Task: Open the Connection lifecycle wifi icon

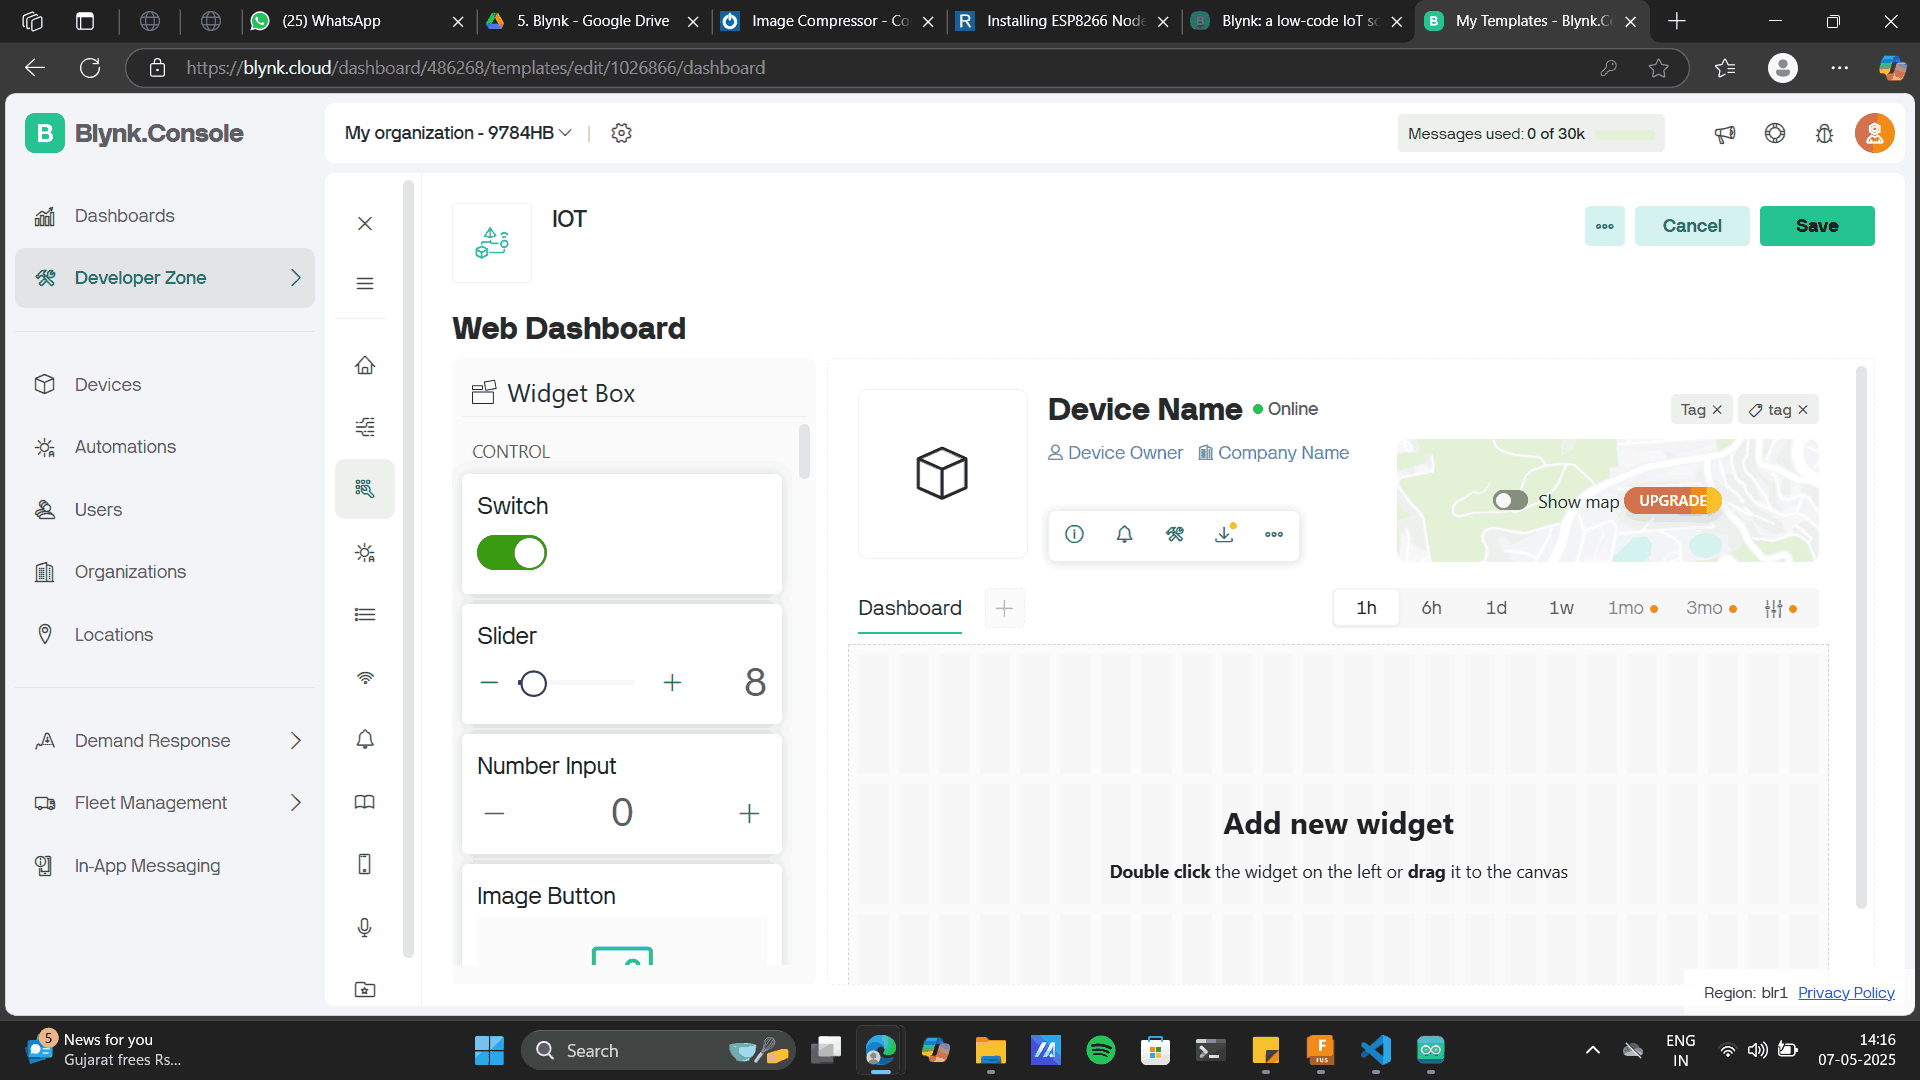Action: [365, 677]
